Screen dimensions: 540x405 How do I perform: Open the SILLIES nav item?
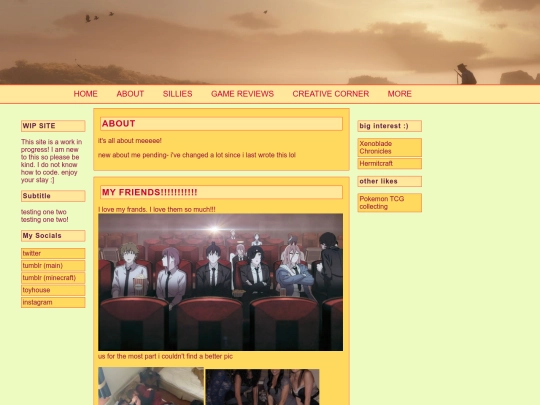pos(177,94)
